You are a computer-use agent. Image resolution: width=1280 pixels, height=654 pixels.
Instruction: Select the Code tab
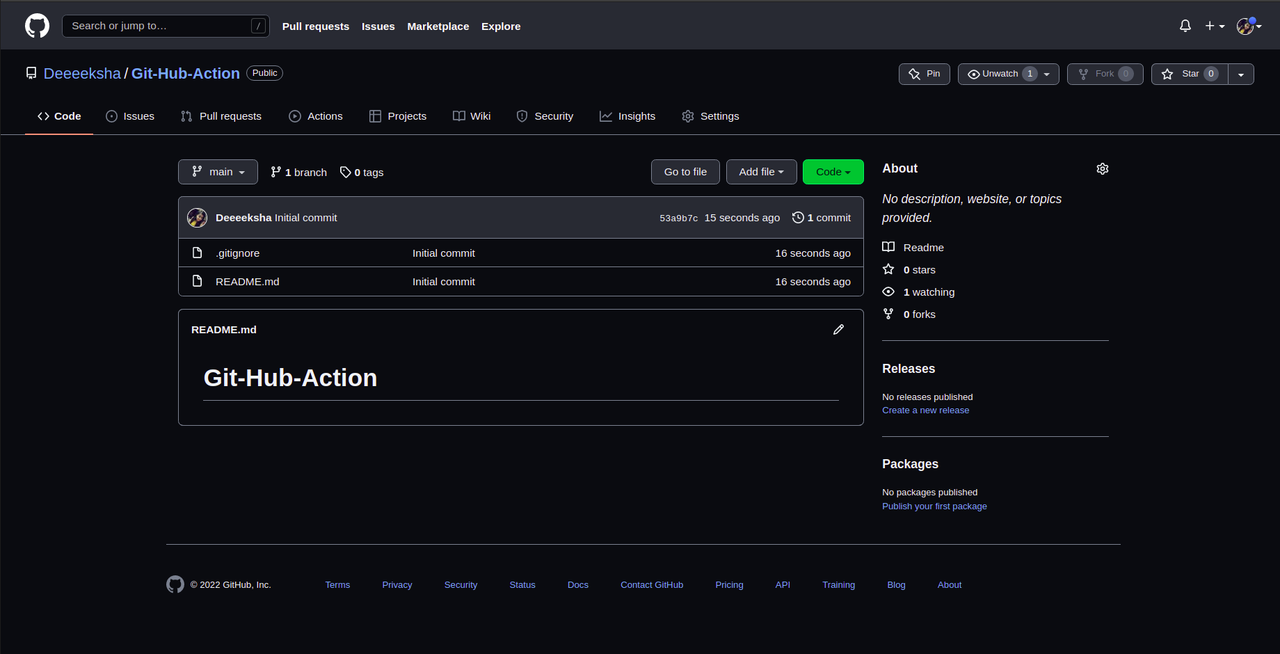59,116
